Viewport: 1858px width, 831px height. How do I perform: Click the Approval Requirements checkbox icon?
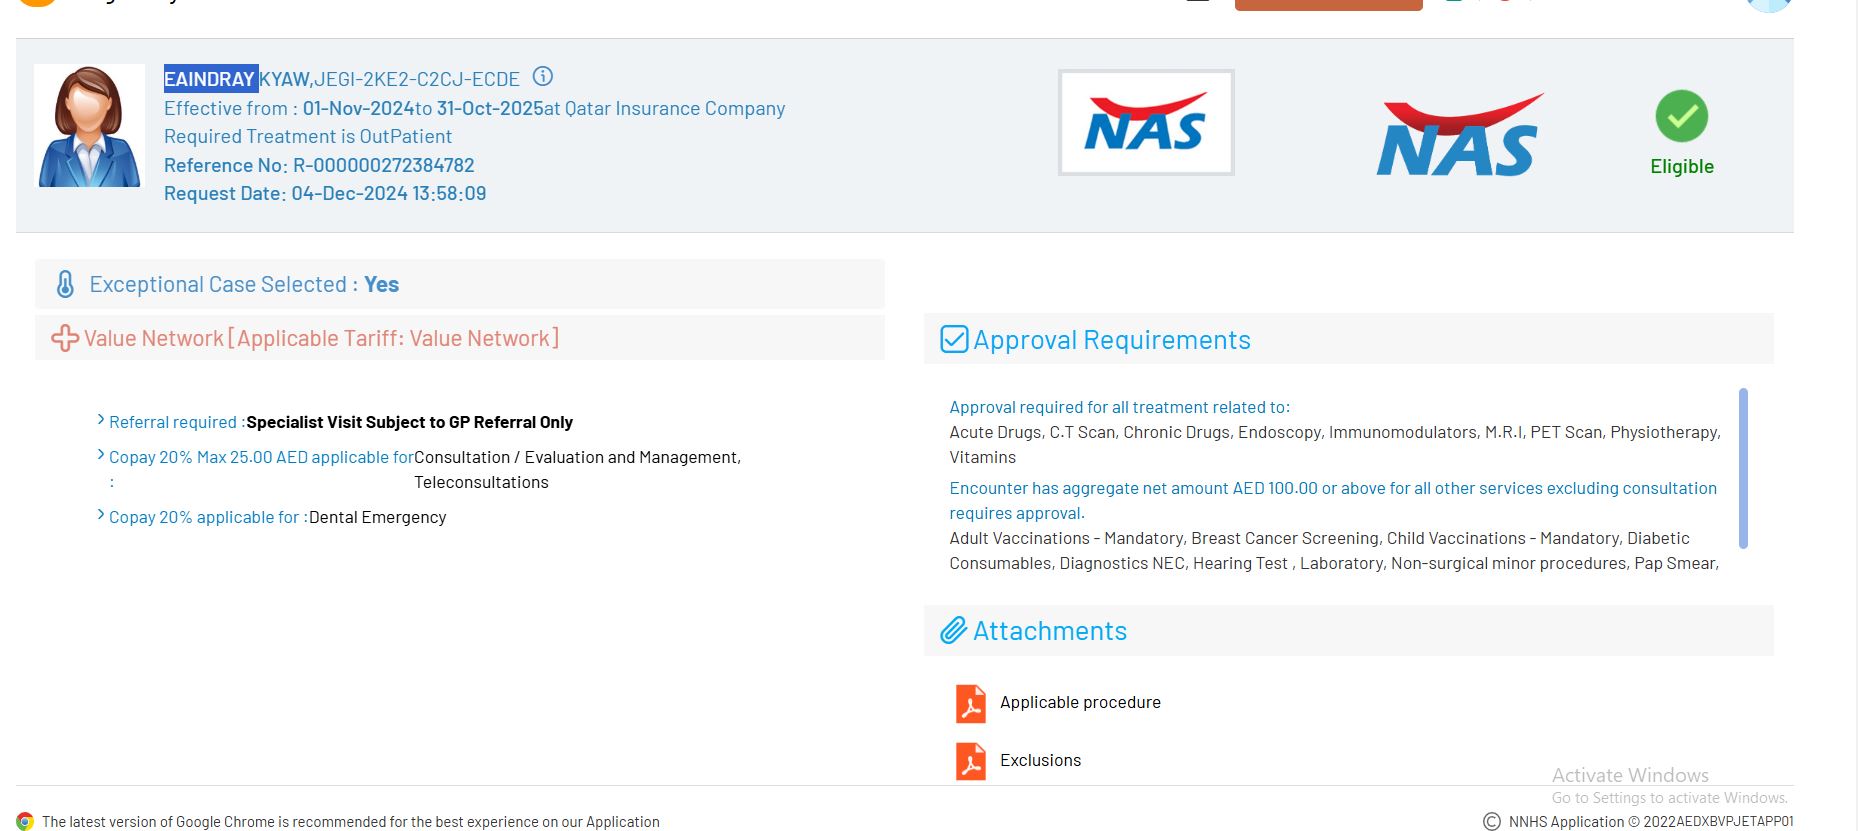pos(954,340)
